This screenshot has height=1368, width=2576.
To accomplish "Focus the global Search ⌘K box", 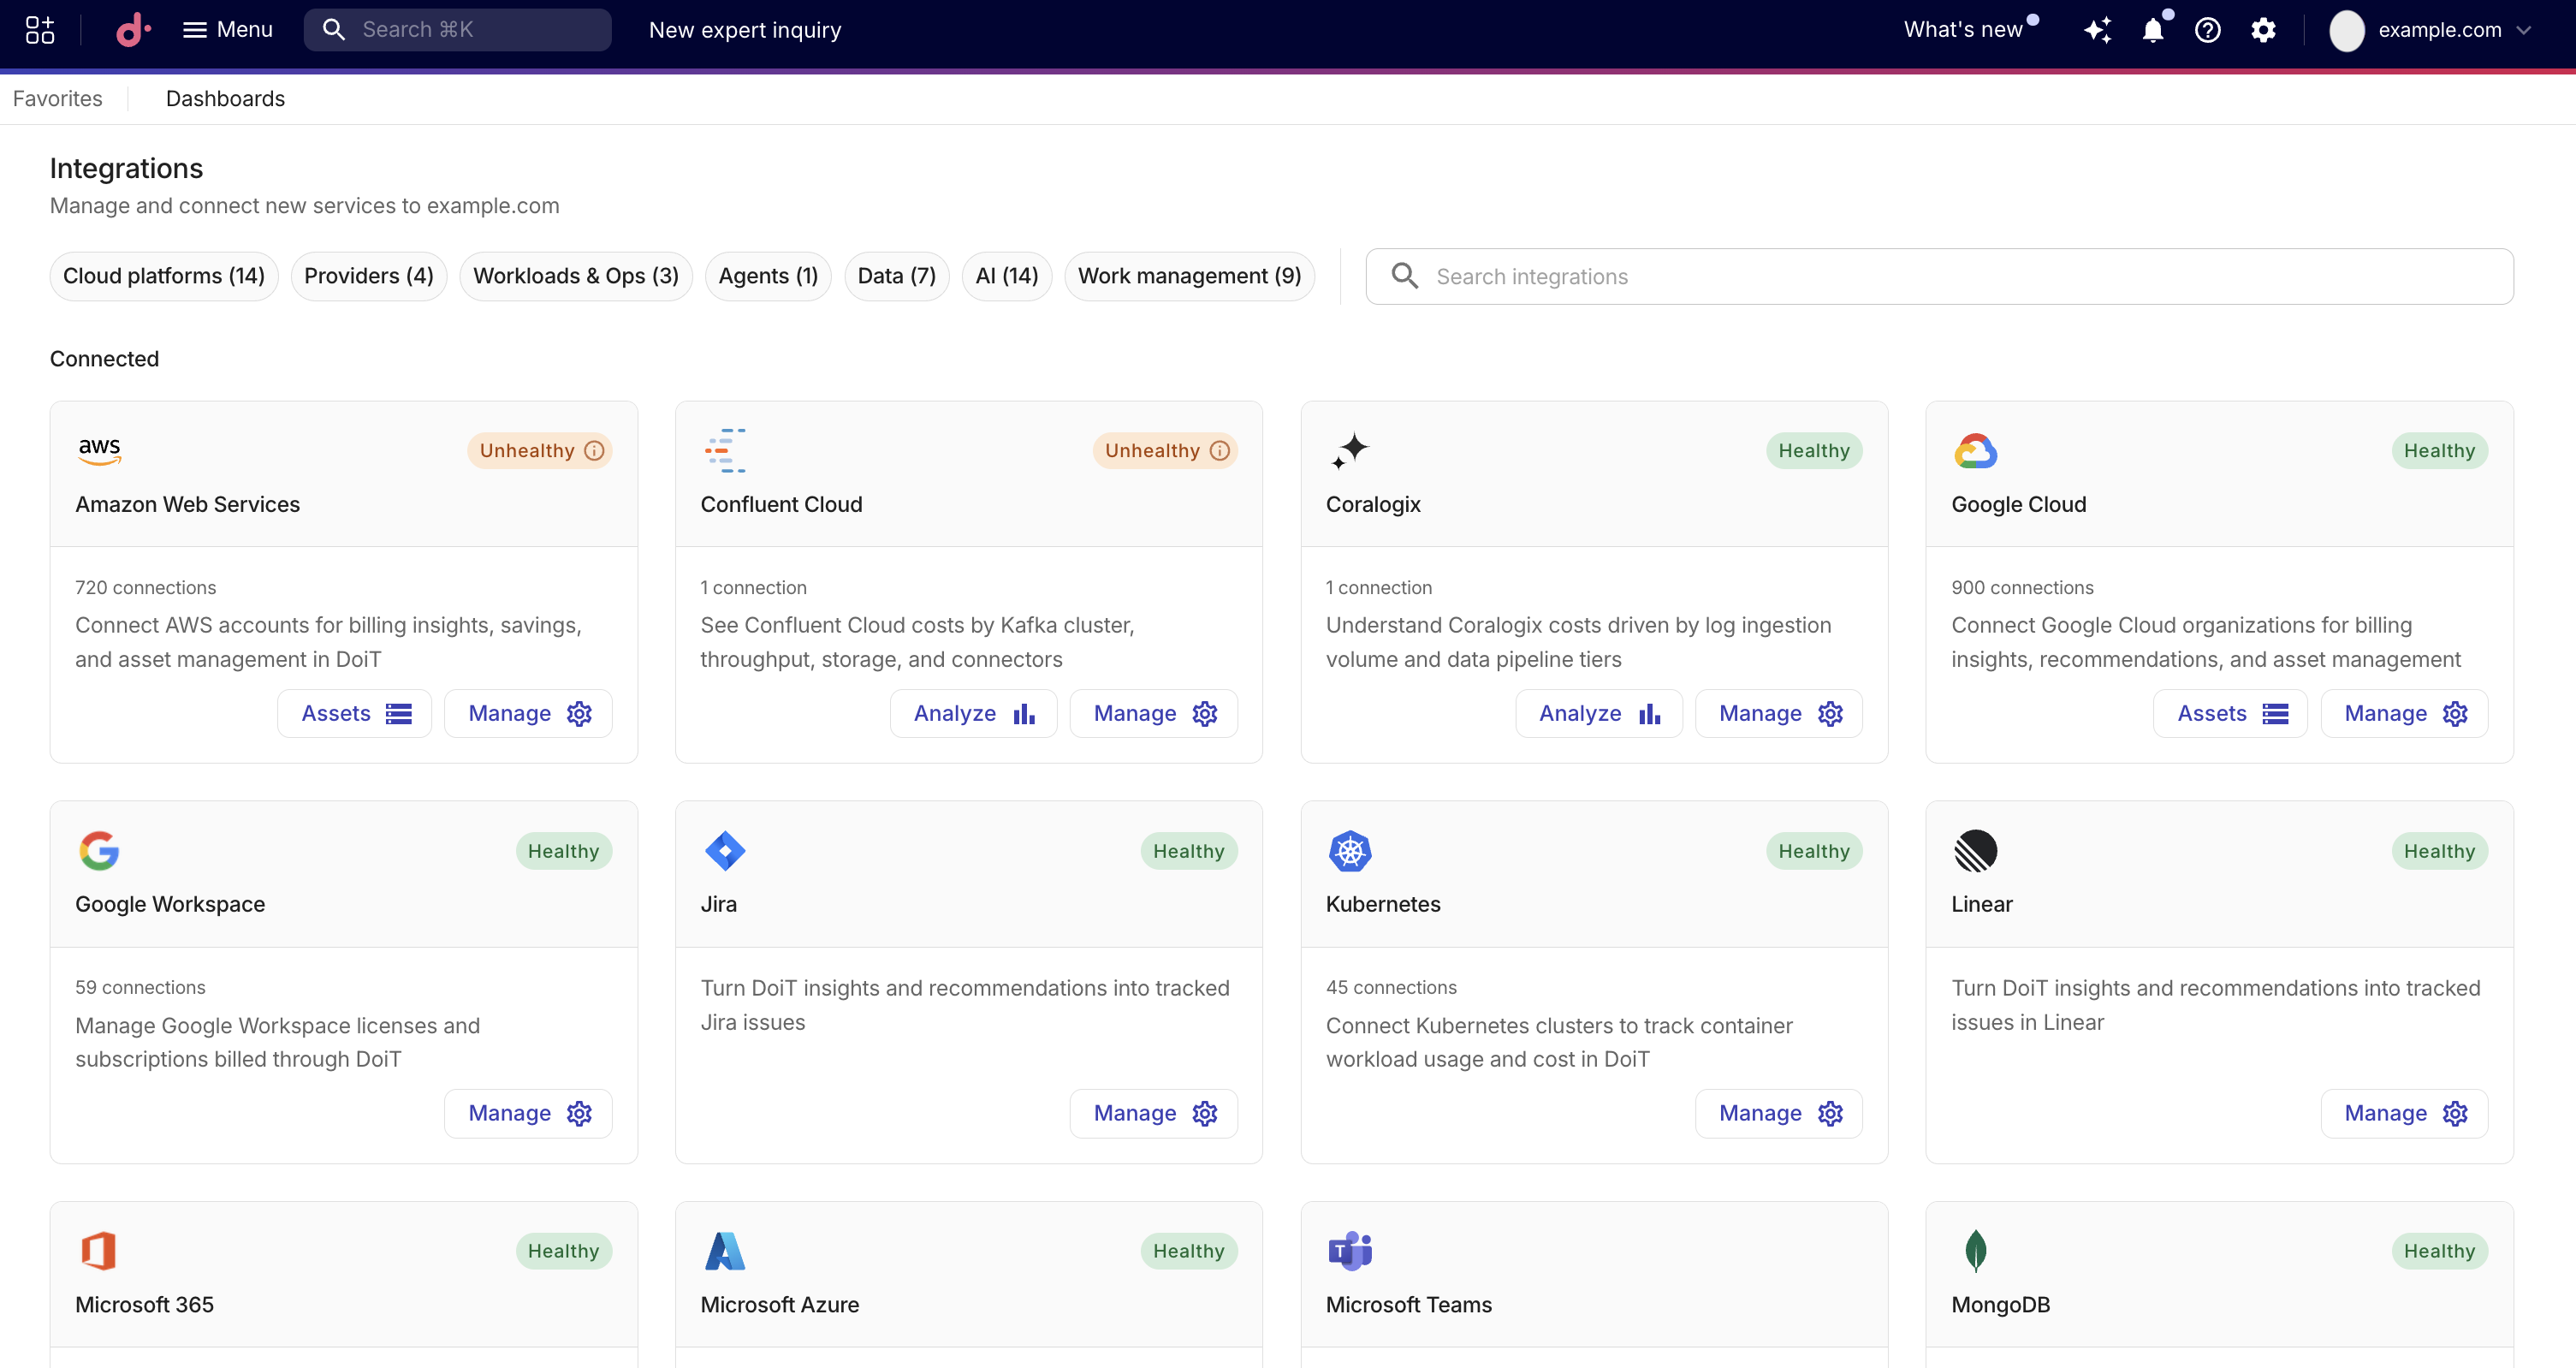I will (x=457, y=30).
